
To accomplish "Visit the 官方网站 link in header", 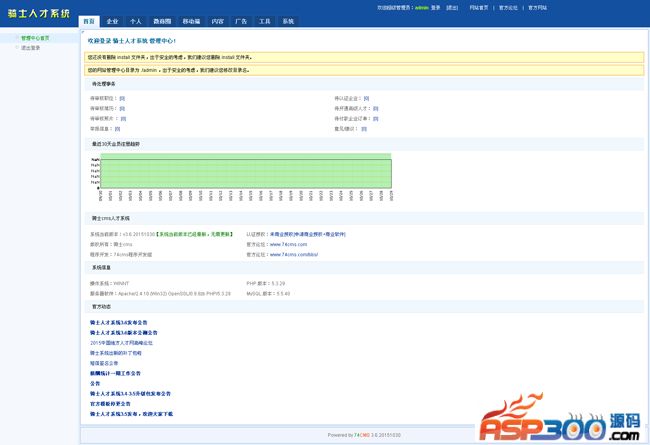I will 537,6.
